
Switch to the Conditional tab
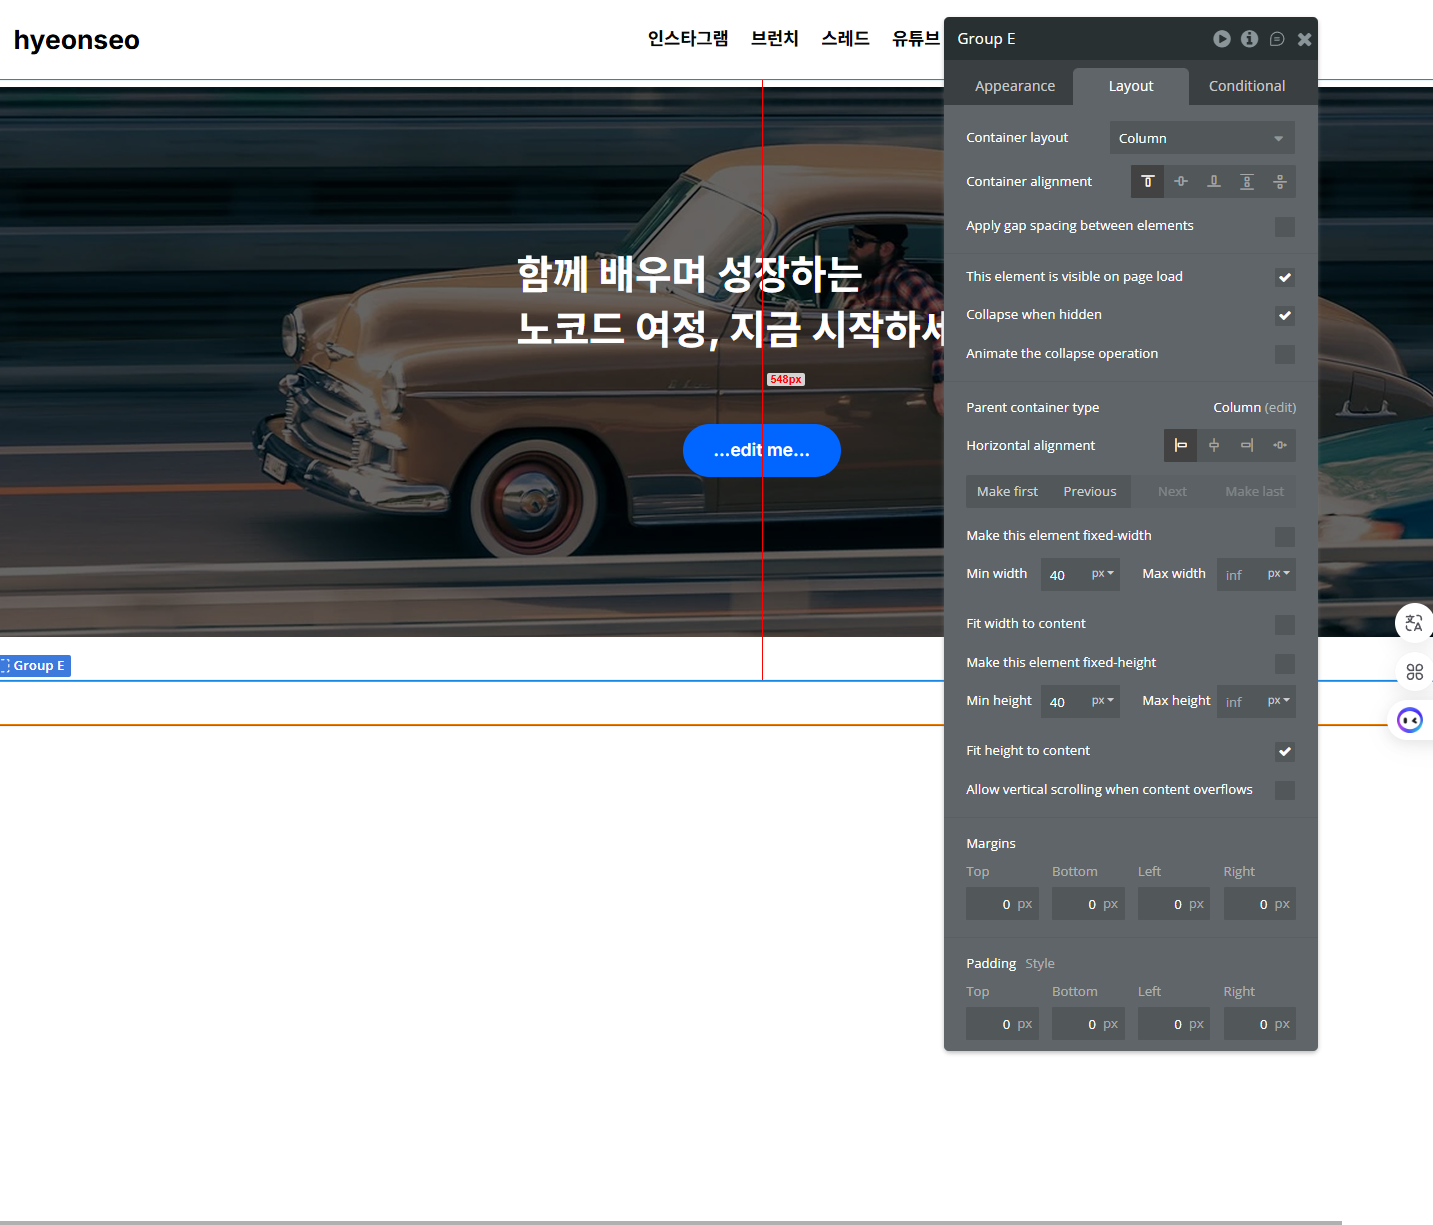[x=1246, y=86]
